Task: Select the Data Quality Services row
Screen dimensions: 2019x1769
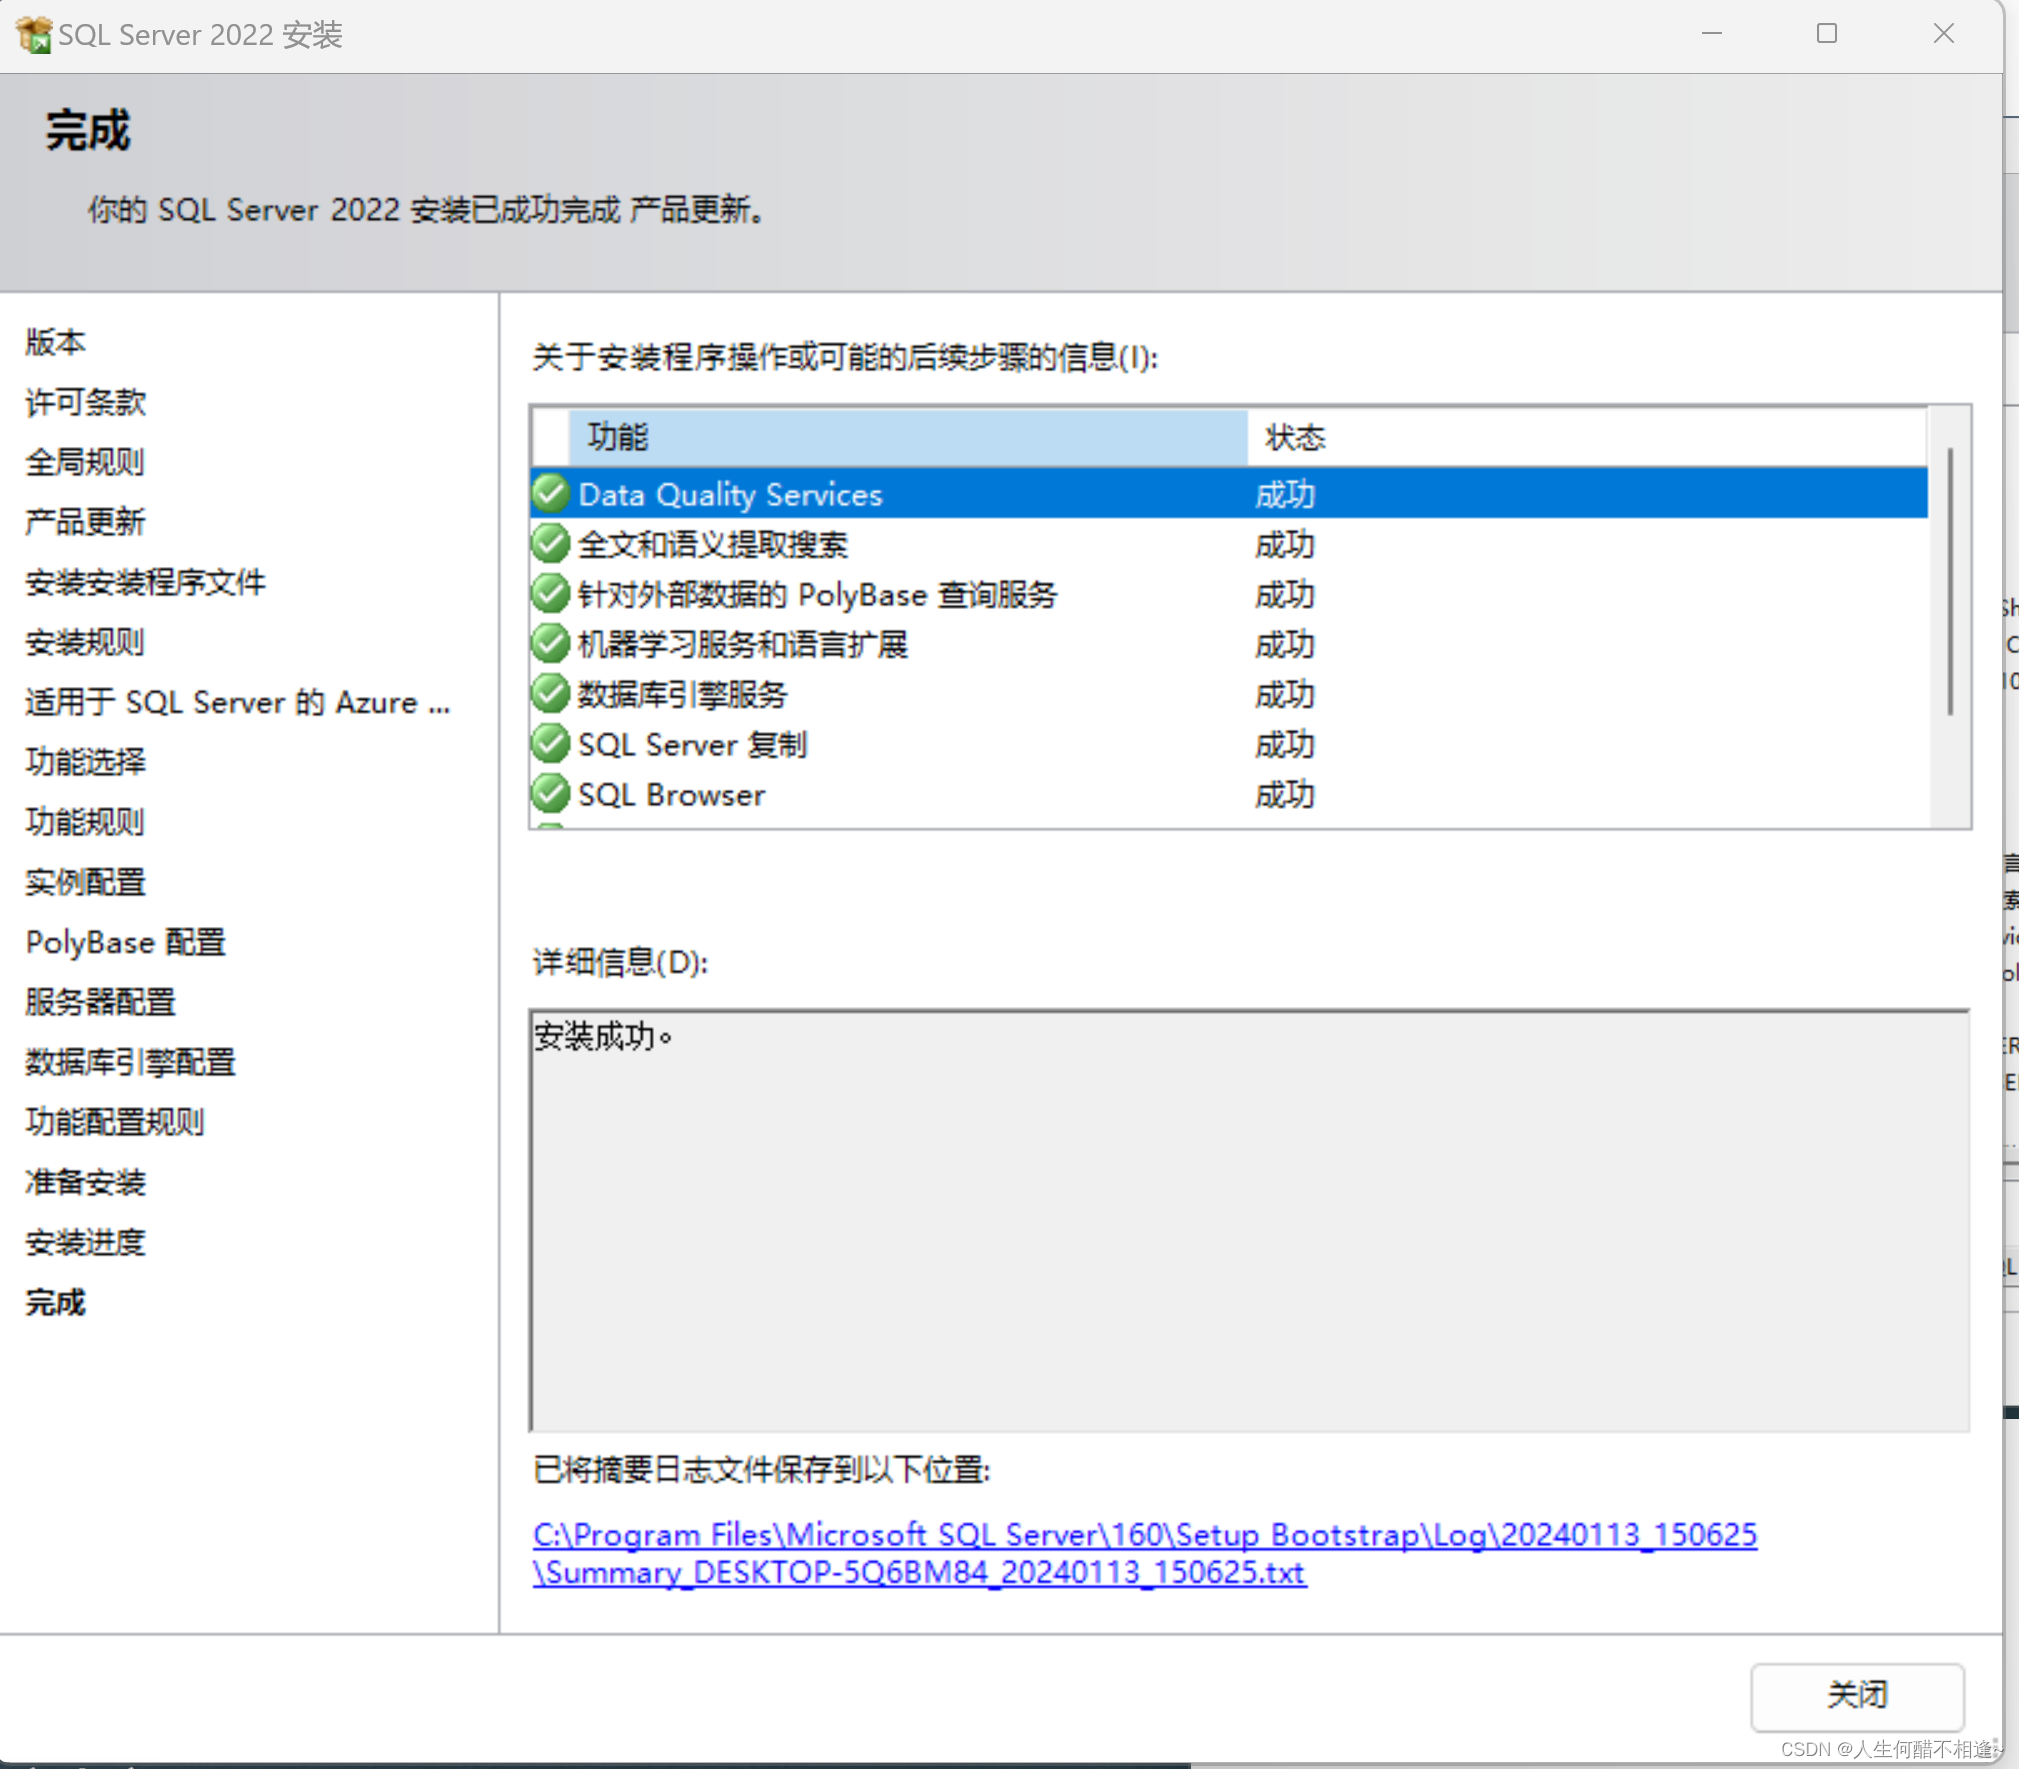Action: (1229, 493)
